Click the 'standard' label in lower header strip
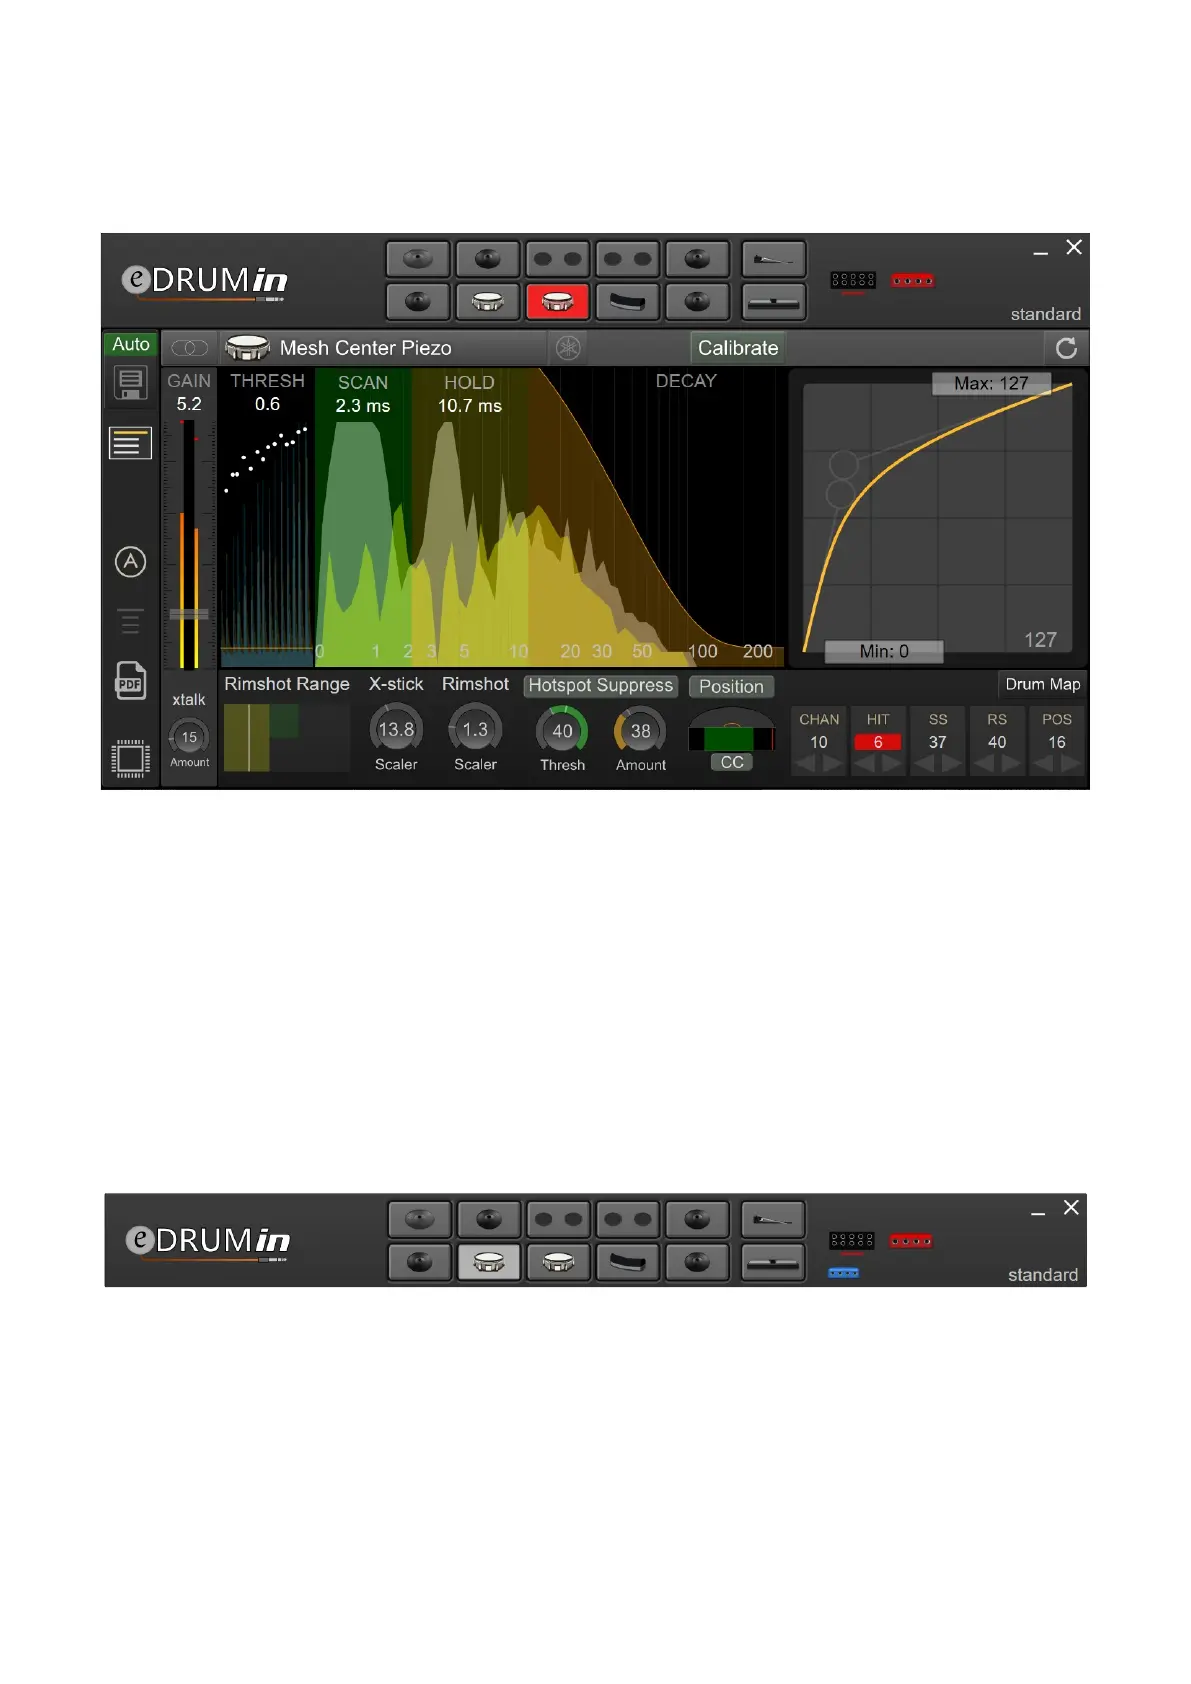Screen dimensions: 1191x1684 1043,1275
